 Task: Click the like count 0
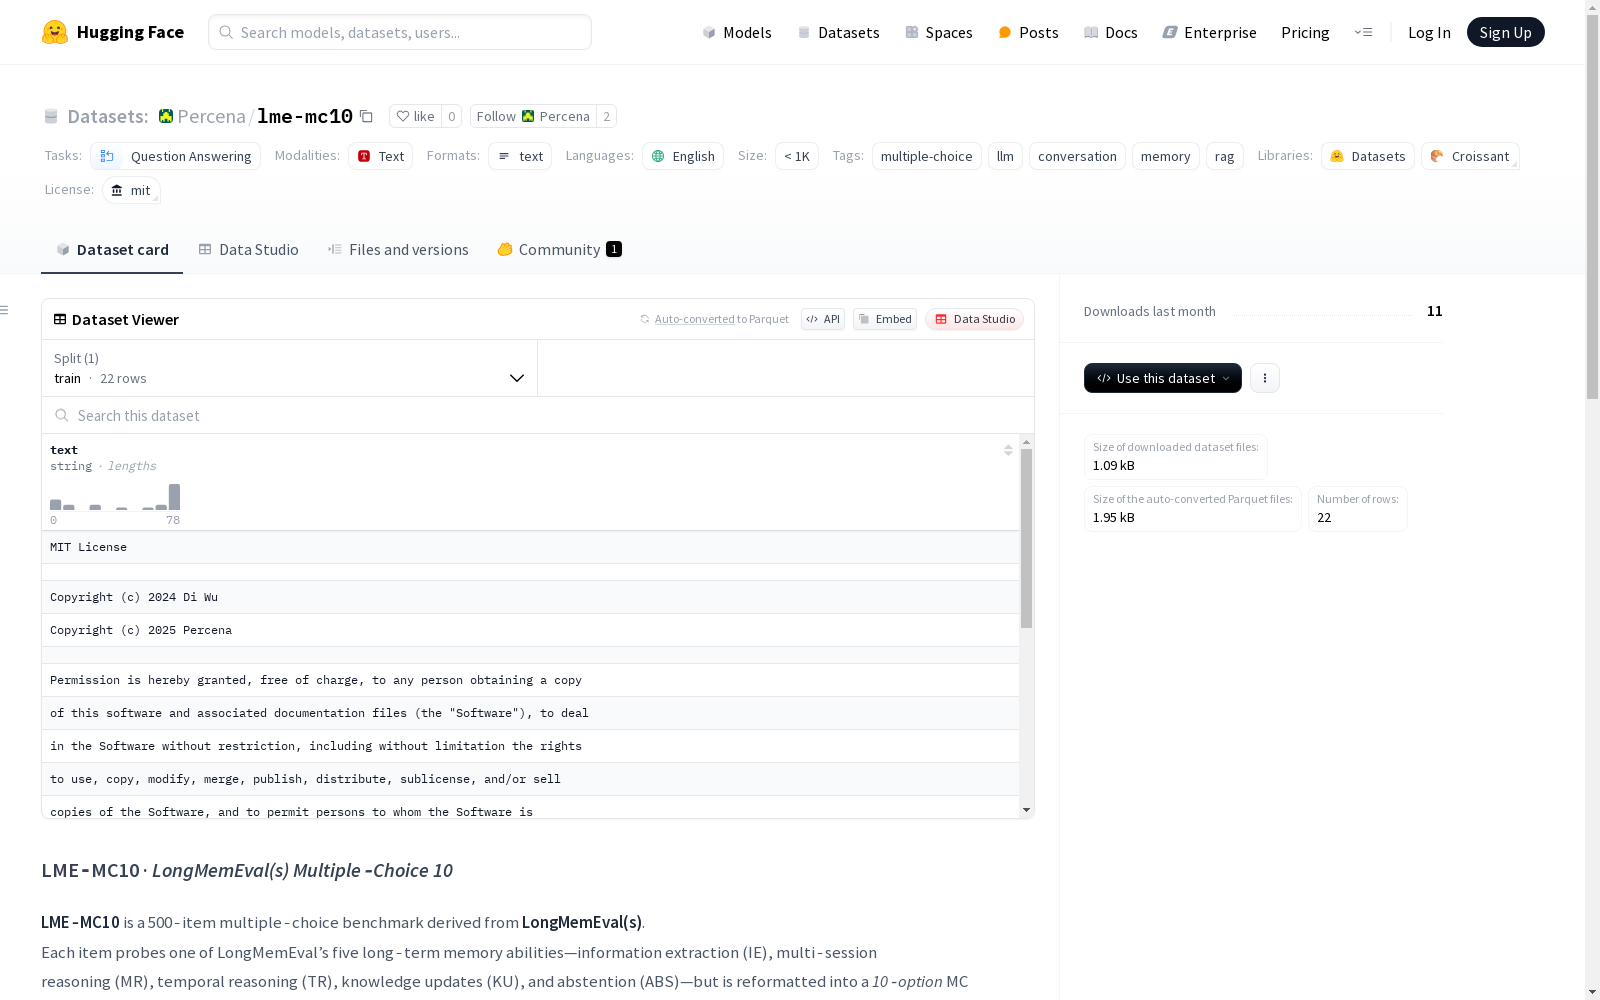[452, 116]
